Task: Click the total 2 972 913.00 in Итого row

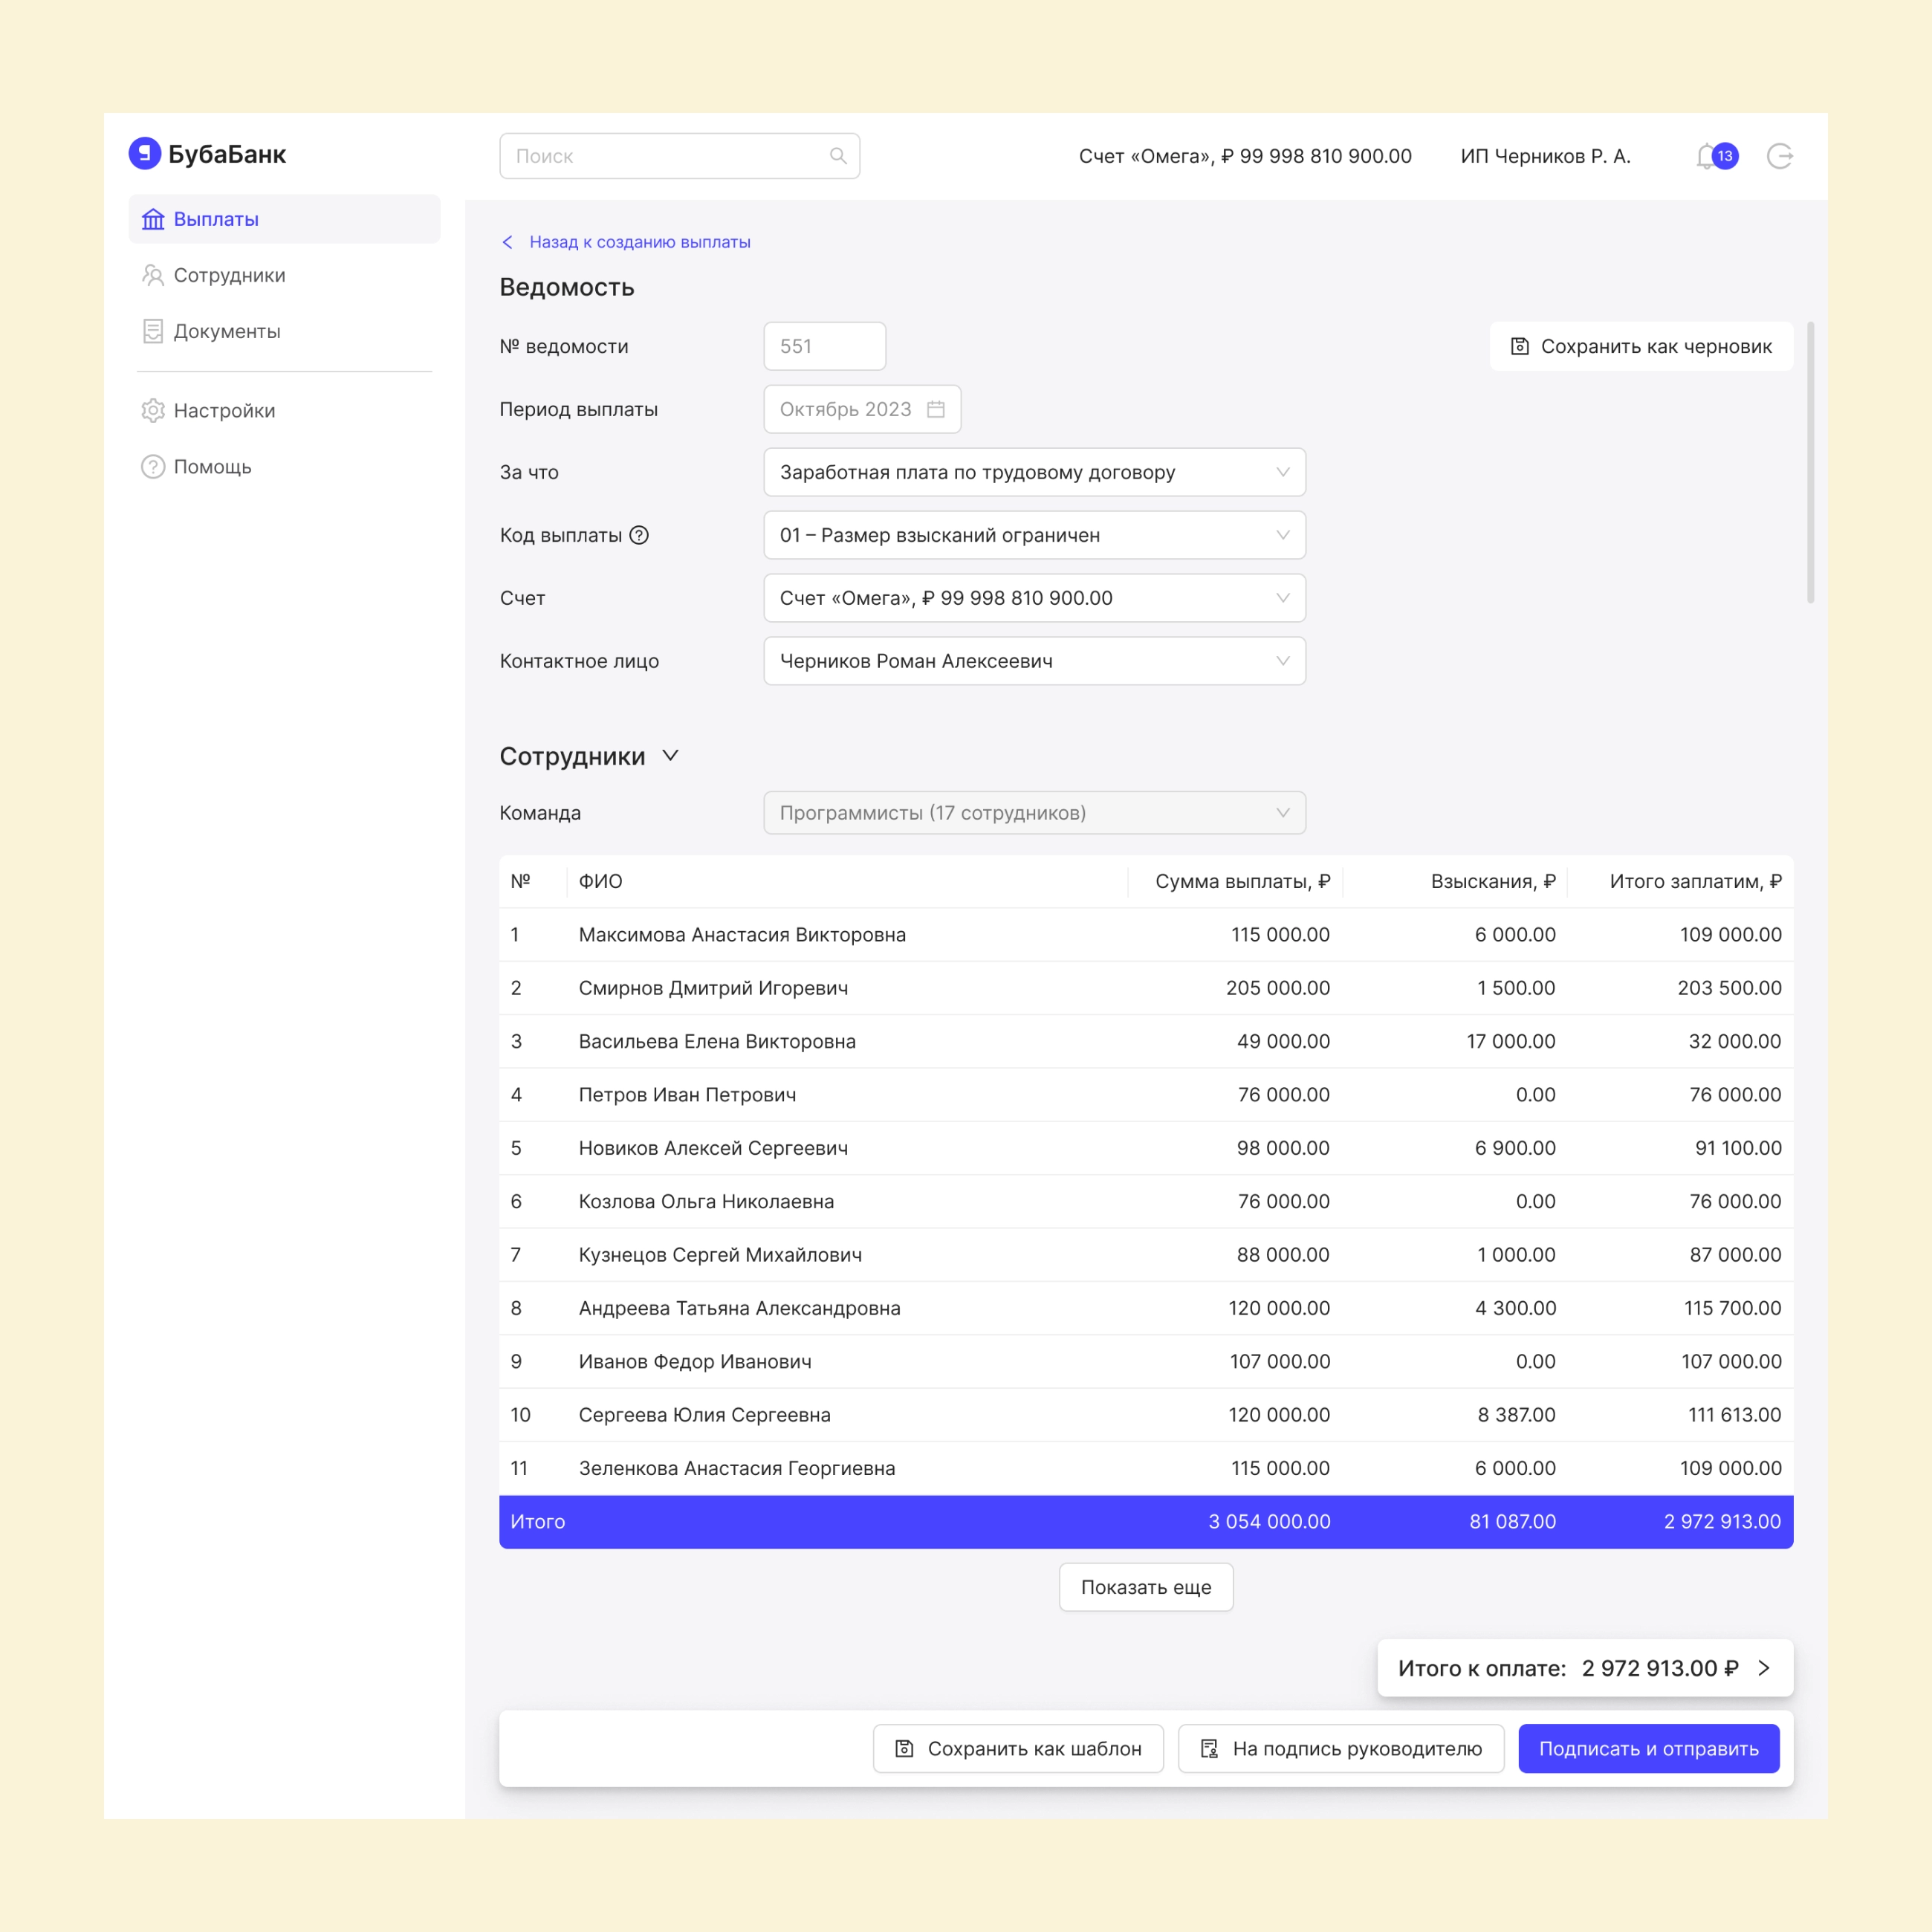Action: click(x=1722, y=1521)
